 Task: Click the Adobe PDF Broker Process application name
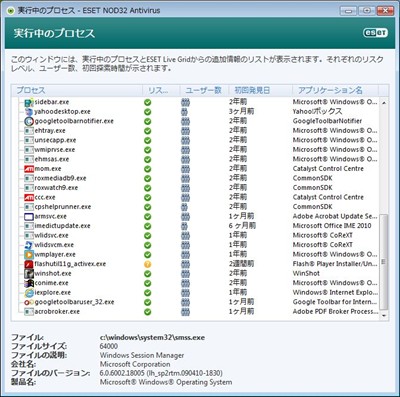coord(336,312)
